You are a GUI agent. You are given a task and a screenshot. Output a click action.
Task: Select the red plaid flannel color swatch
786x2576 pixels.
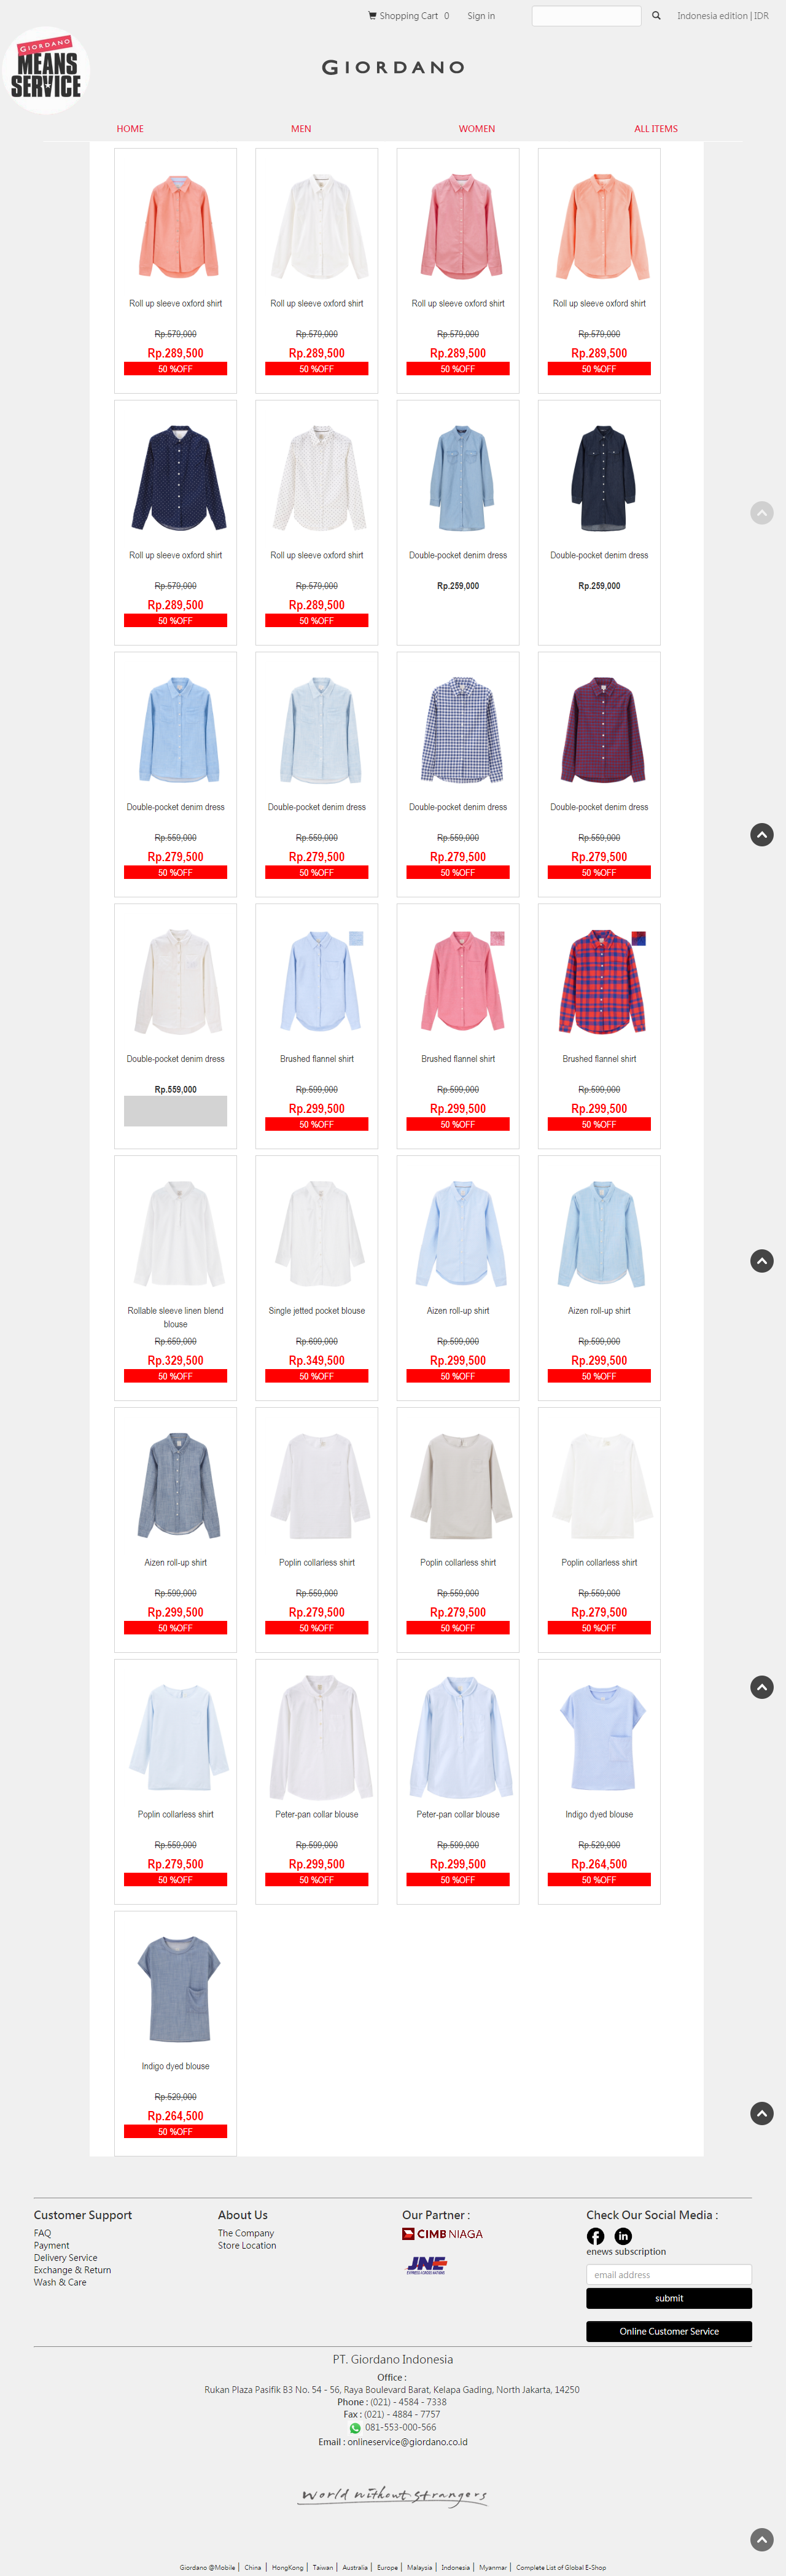pos(639,938)
